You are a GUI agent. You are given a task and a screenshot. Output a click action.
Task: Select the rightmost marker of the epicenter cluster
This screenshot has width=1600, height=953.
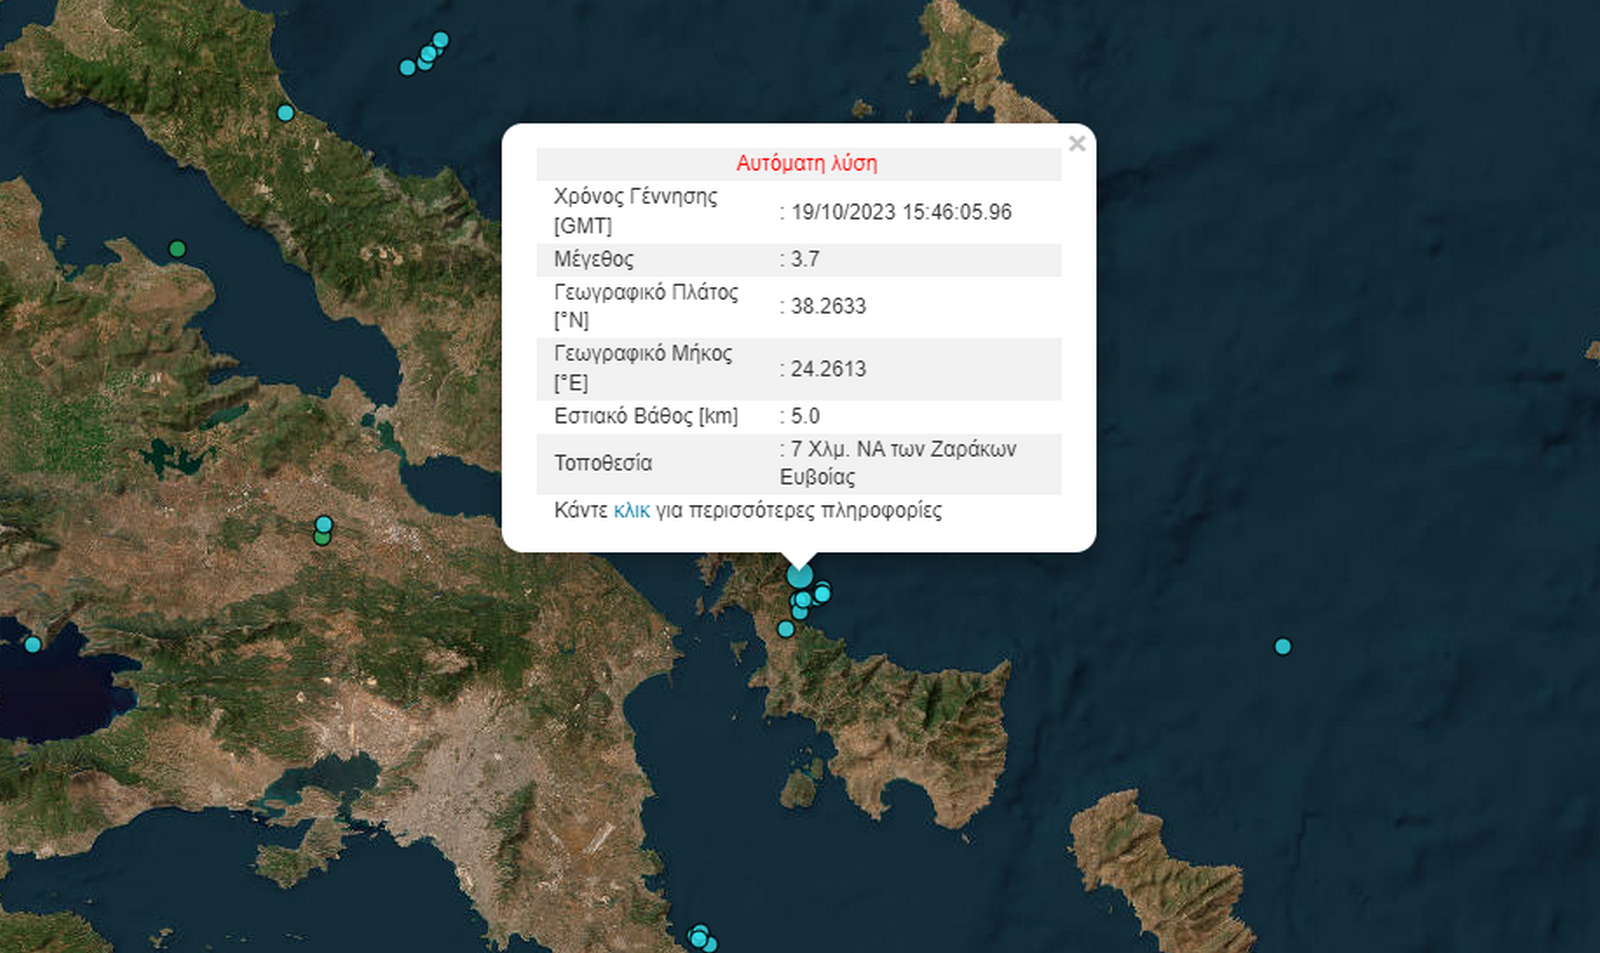822,594
